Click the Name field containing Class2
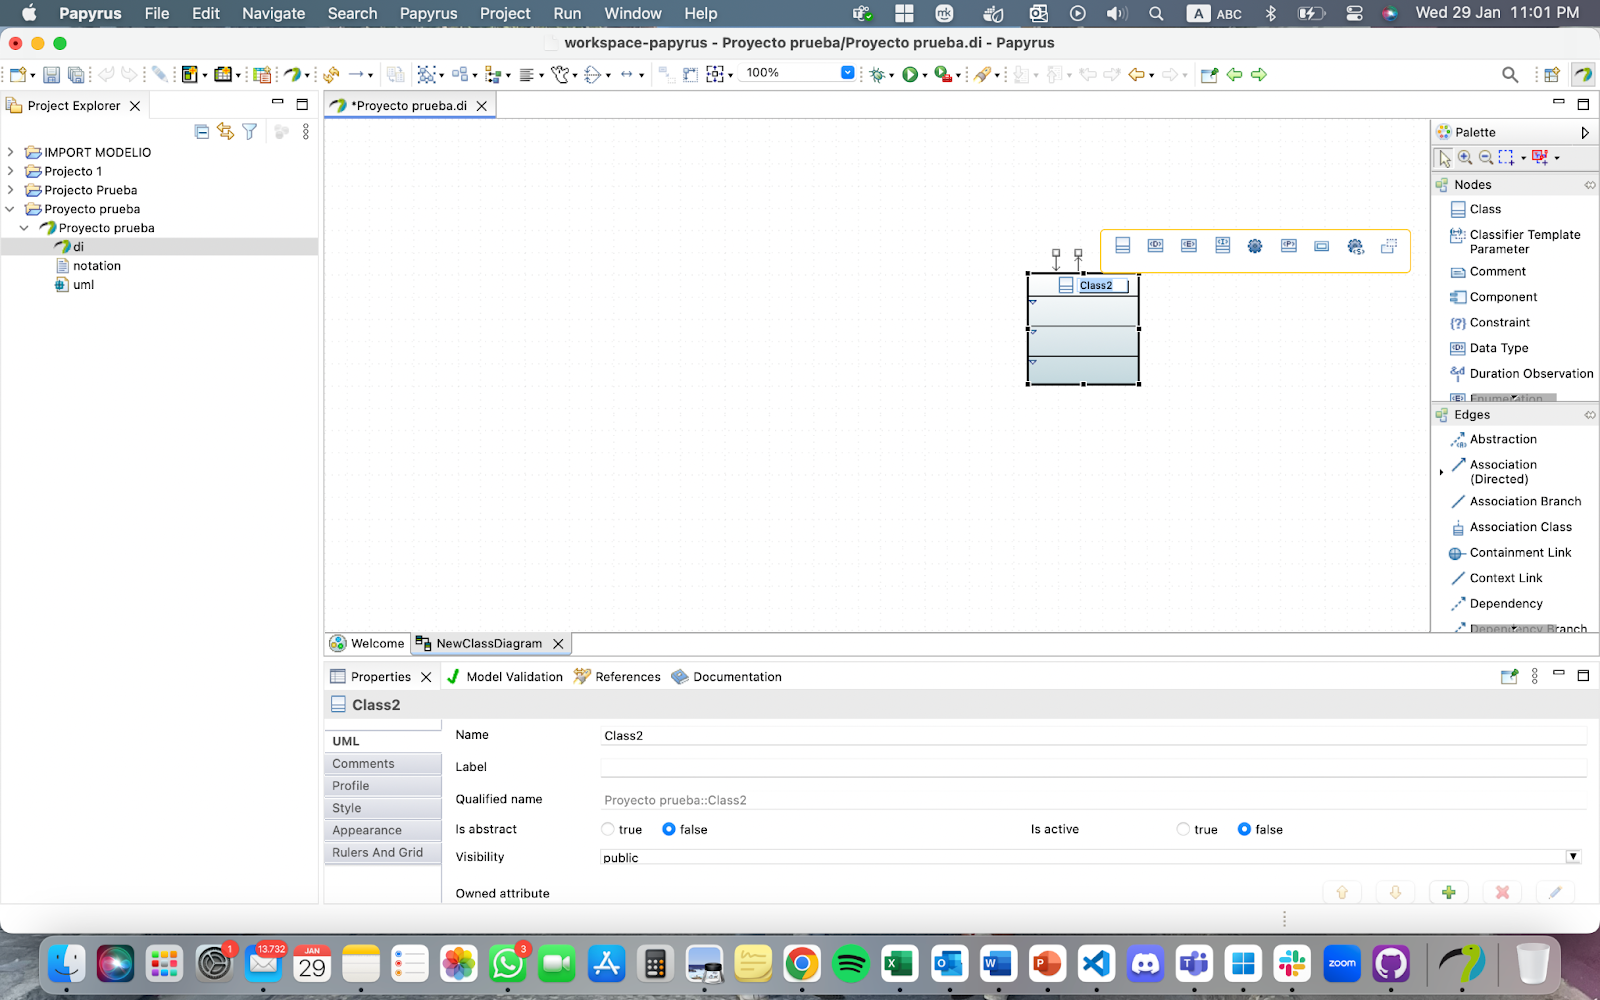This screenshot has width=1600, height=1000. (x=1090, y=736)
